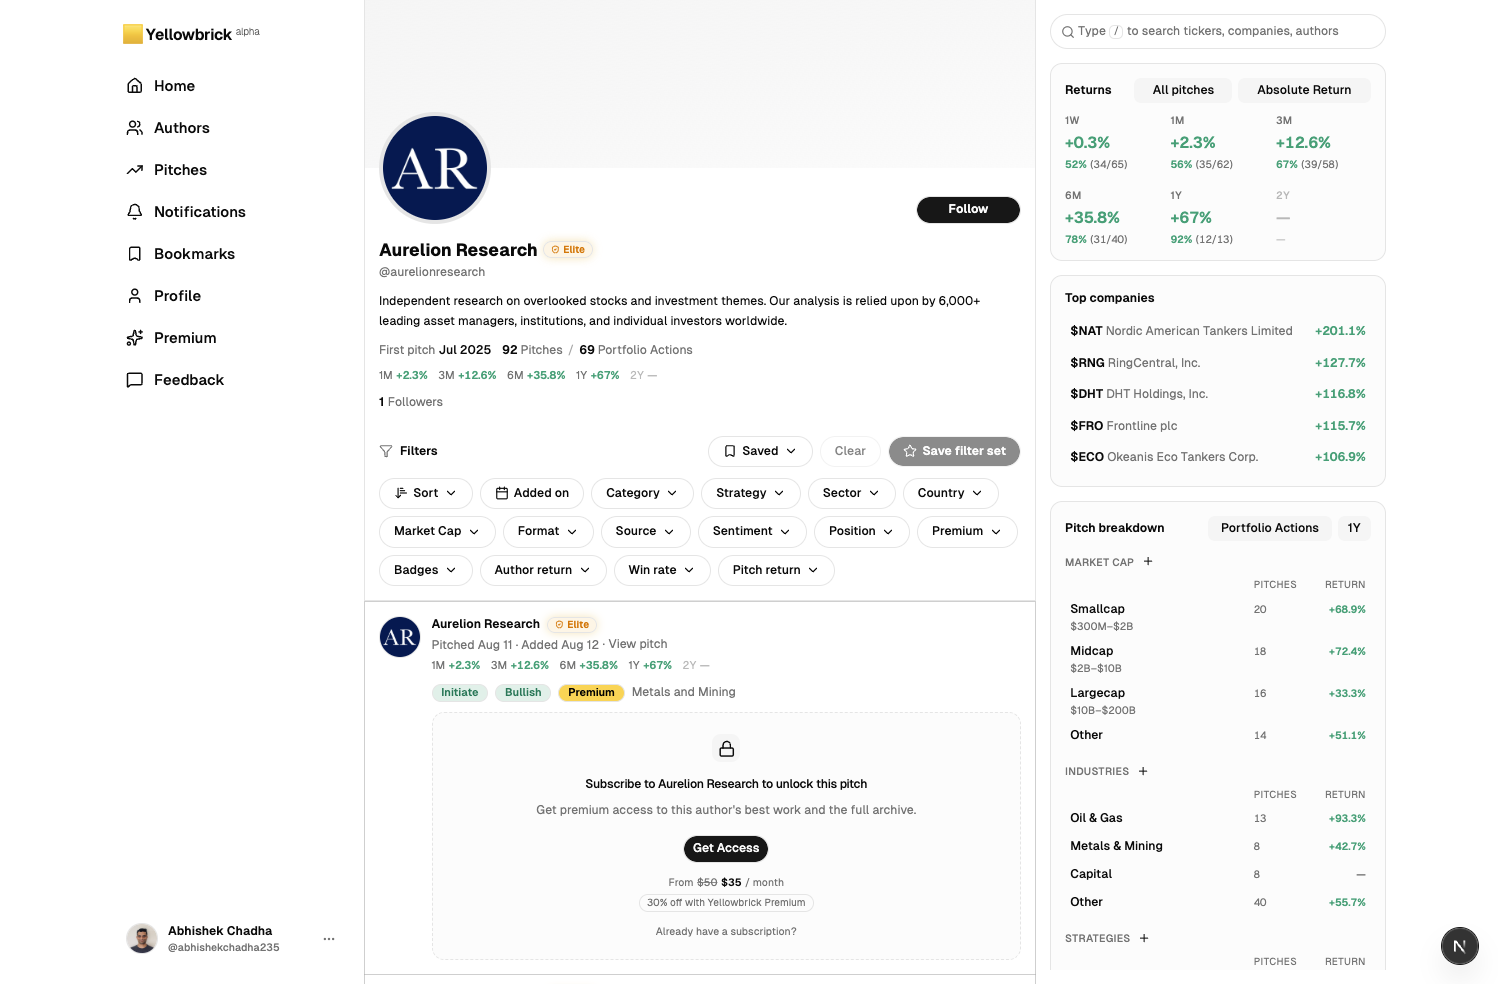Expand the Strategy filter dropdown
The width and height of the screenshot is (1498, 984).
coord(751,493)
